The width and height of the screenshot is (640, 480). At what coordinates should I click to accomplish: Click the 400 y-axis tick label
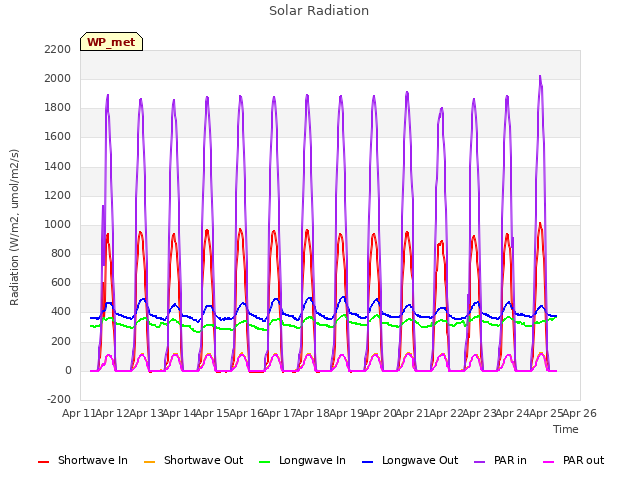pos(61,312)
